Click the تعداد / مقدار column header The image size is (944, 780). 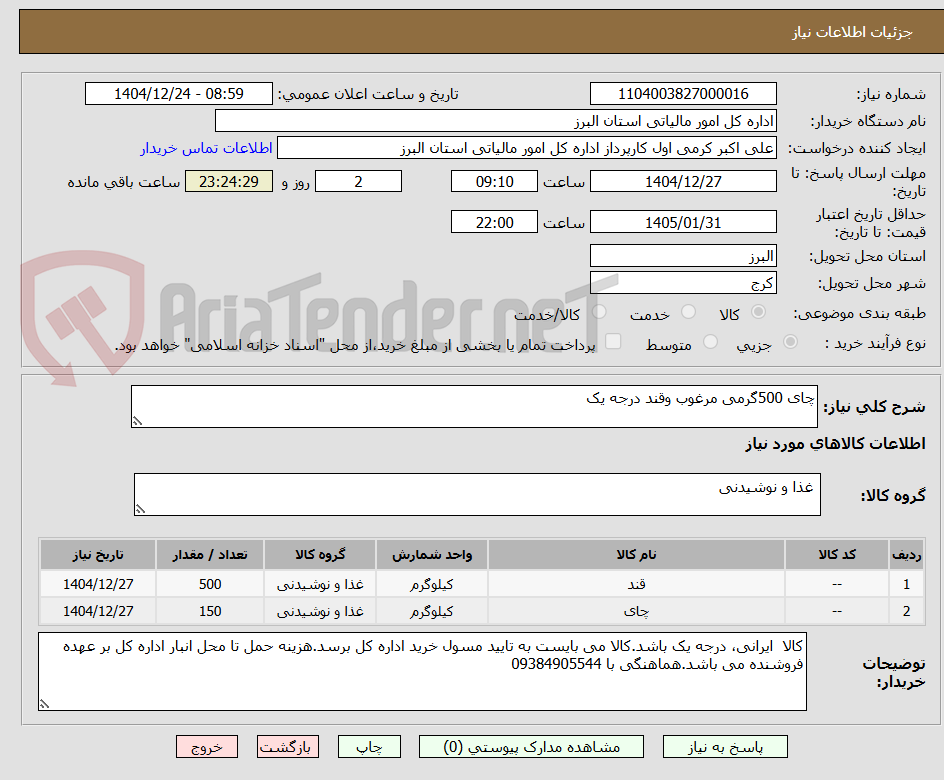click(x=210, y=554)
